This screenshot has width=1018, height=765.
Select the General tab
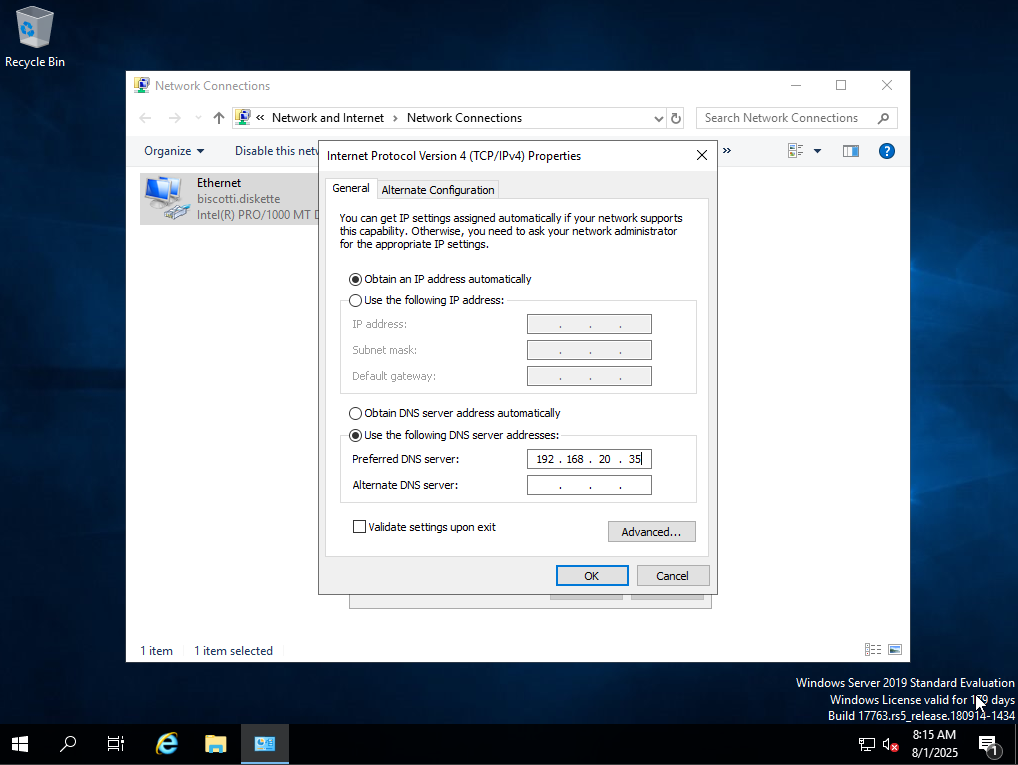pos(351,188)
